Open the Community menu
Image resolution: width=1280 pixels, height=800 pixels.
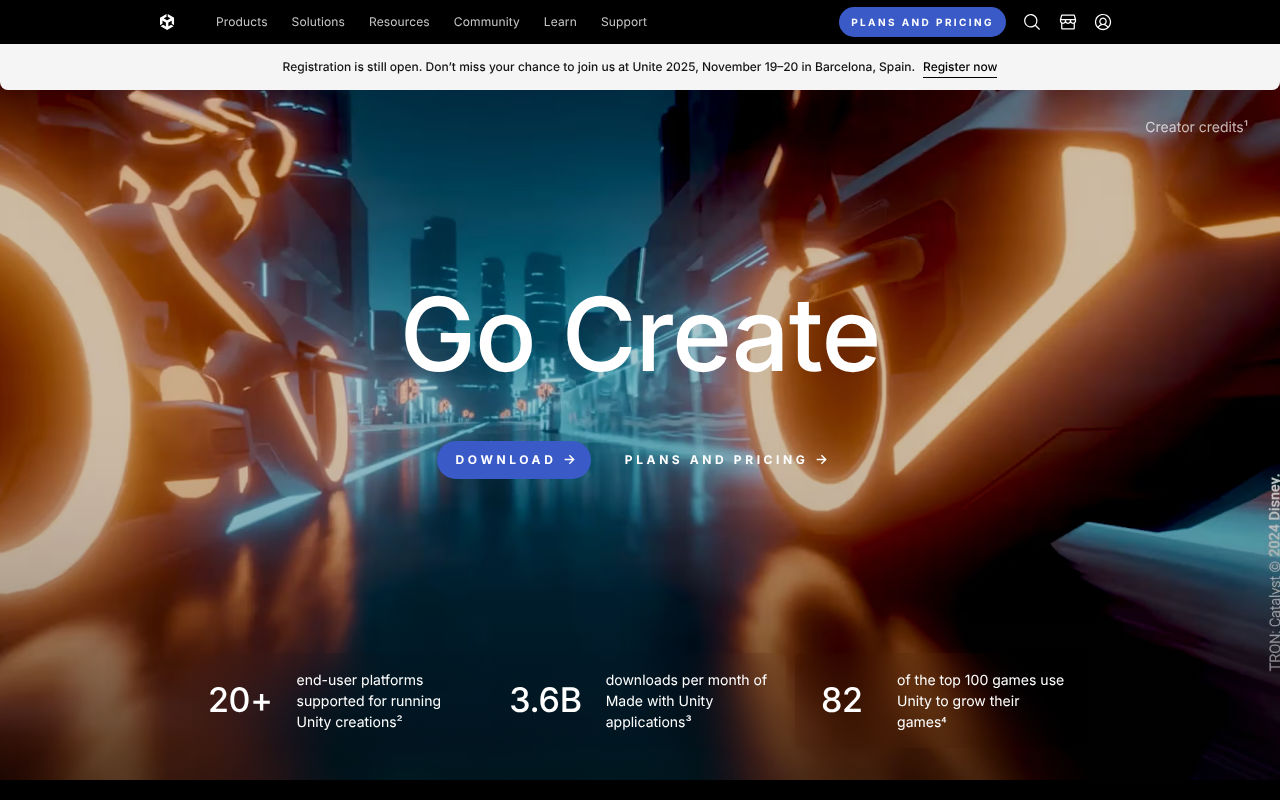pyautogui.click(x=486, y=21)
